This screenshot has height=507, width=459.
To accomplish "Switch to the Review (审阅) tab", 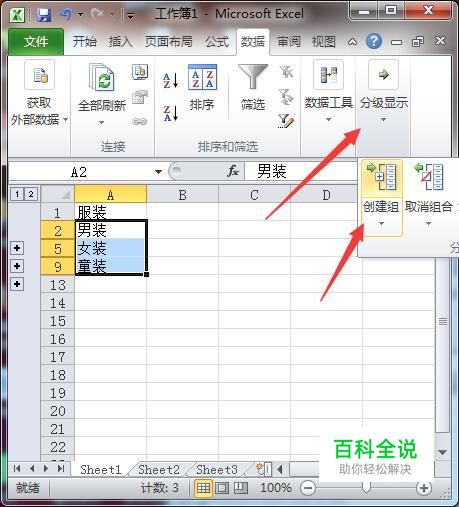I will 289,42.
